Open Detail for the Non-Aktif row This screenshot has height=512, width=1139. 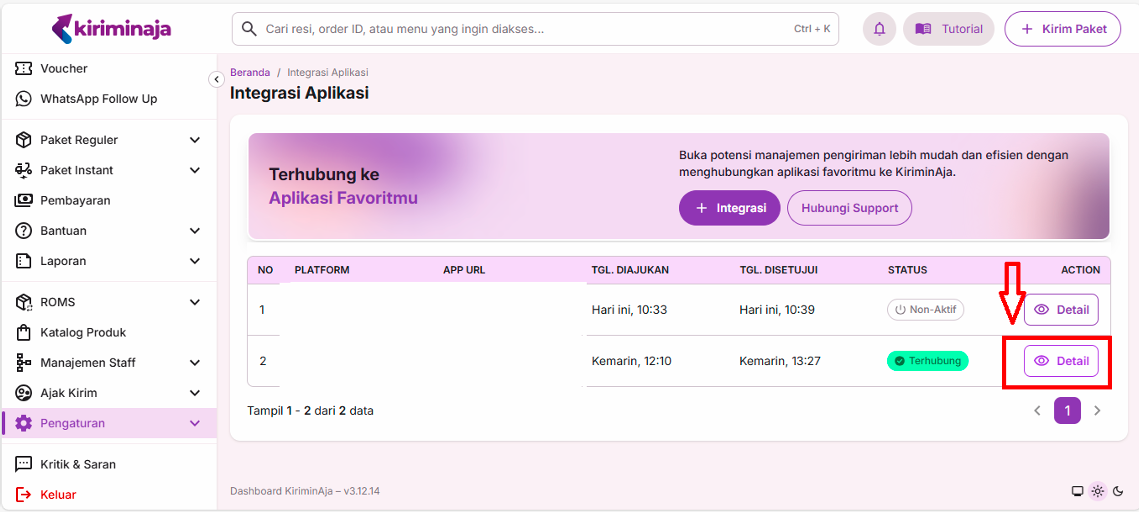coord(1061,309)
